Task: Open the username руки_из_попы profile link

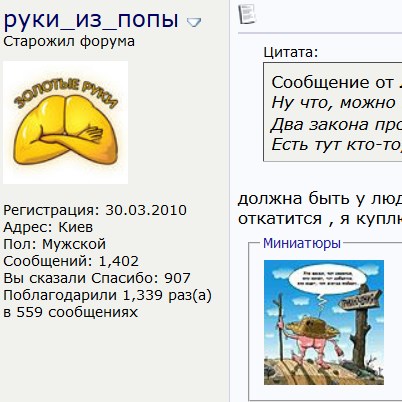Action: [x=91, y=20]
